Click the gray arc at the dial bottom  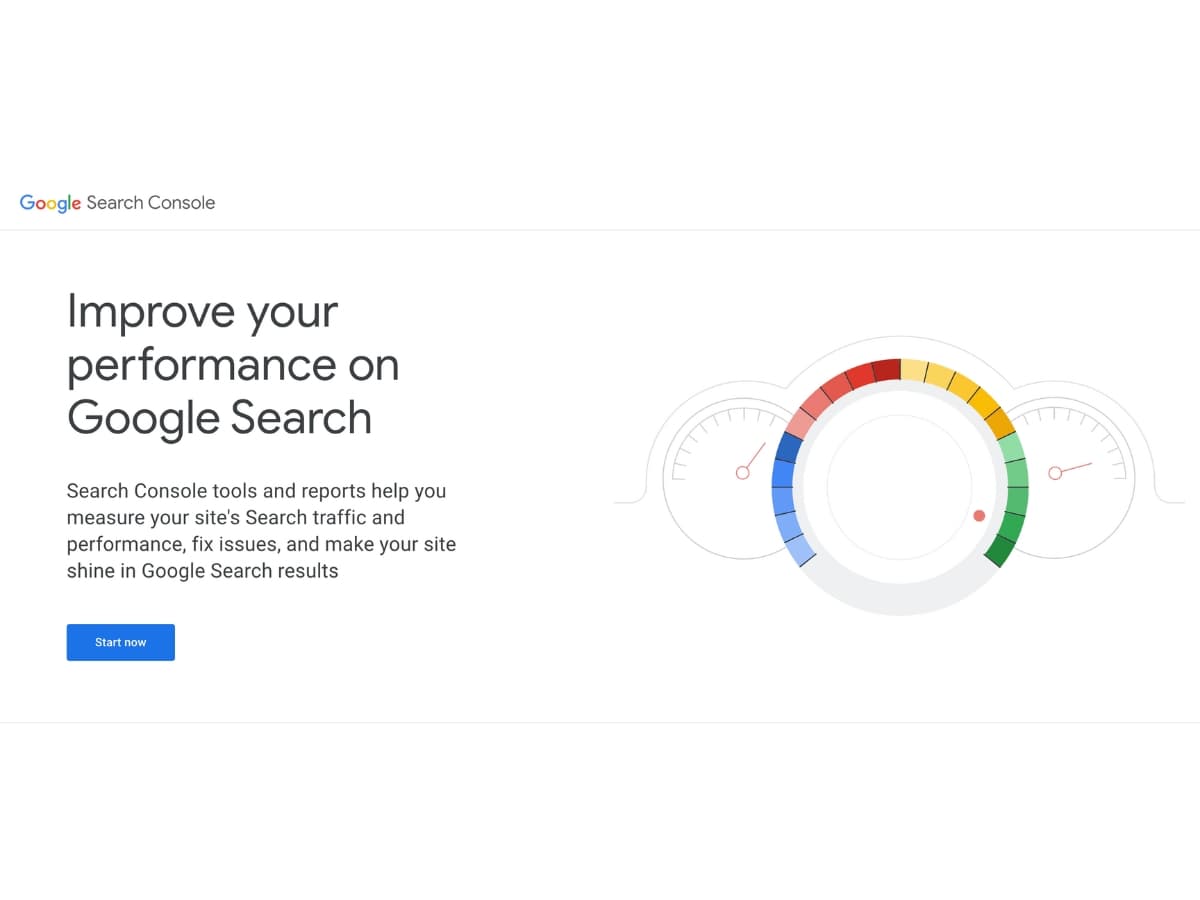pos(899,595)
